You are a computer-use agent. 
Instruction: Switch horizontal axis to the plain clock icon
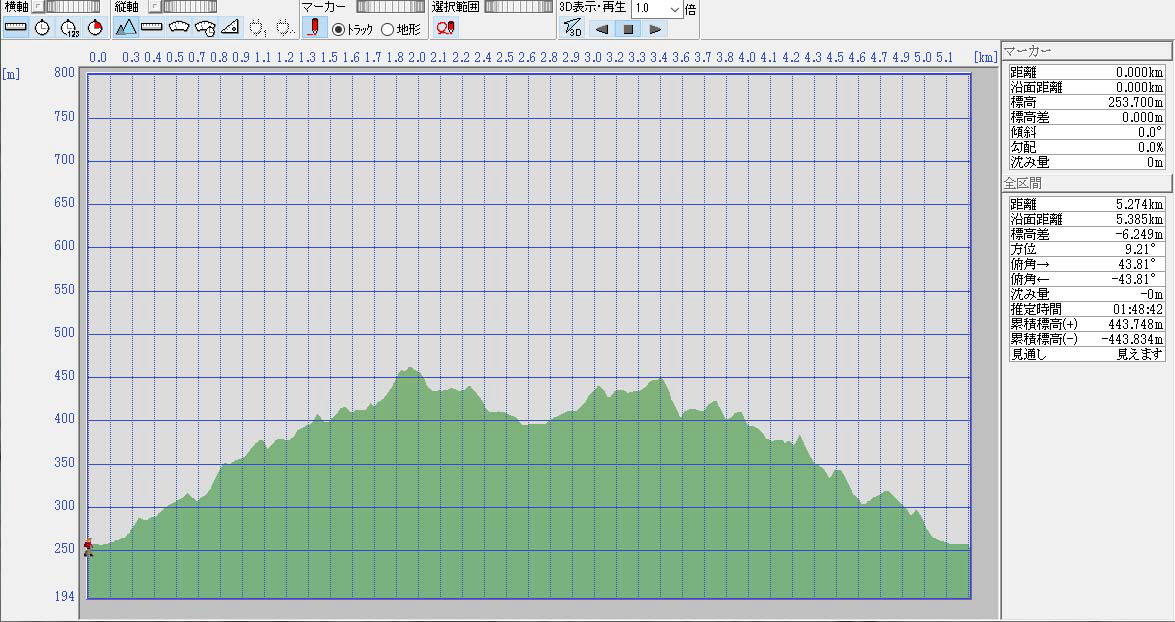[42, 28]
